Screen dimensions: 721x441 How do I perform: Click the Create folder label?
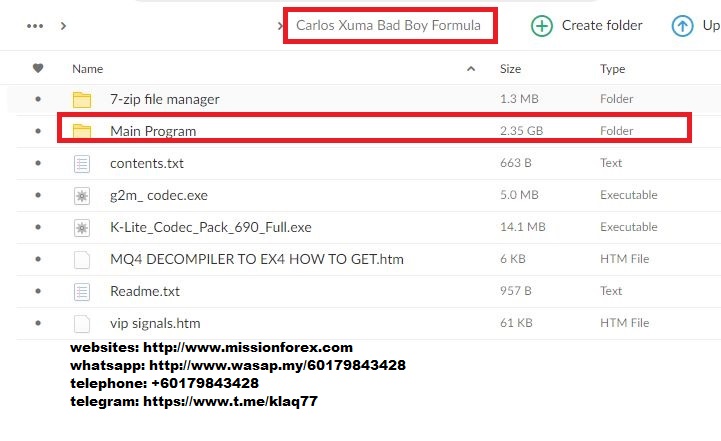[602, 25]
